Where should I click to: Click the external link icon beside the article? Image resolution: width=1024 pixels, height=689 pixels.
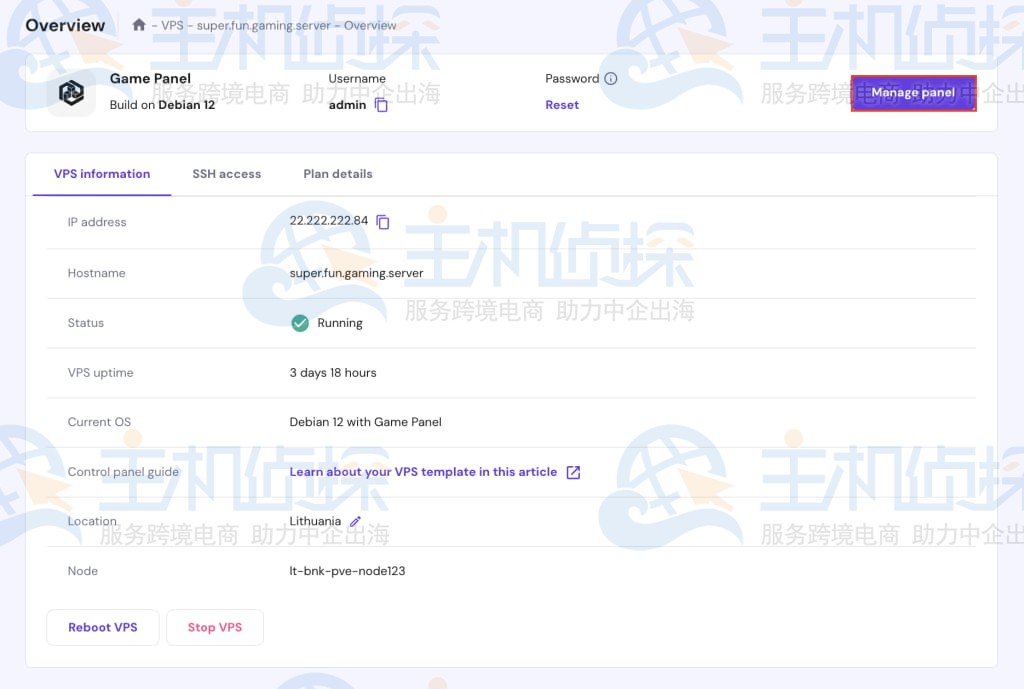coord(572,472)
